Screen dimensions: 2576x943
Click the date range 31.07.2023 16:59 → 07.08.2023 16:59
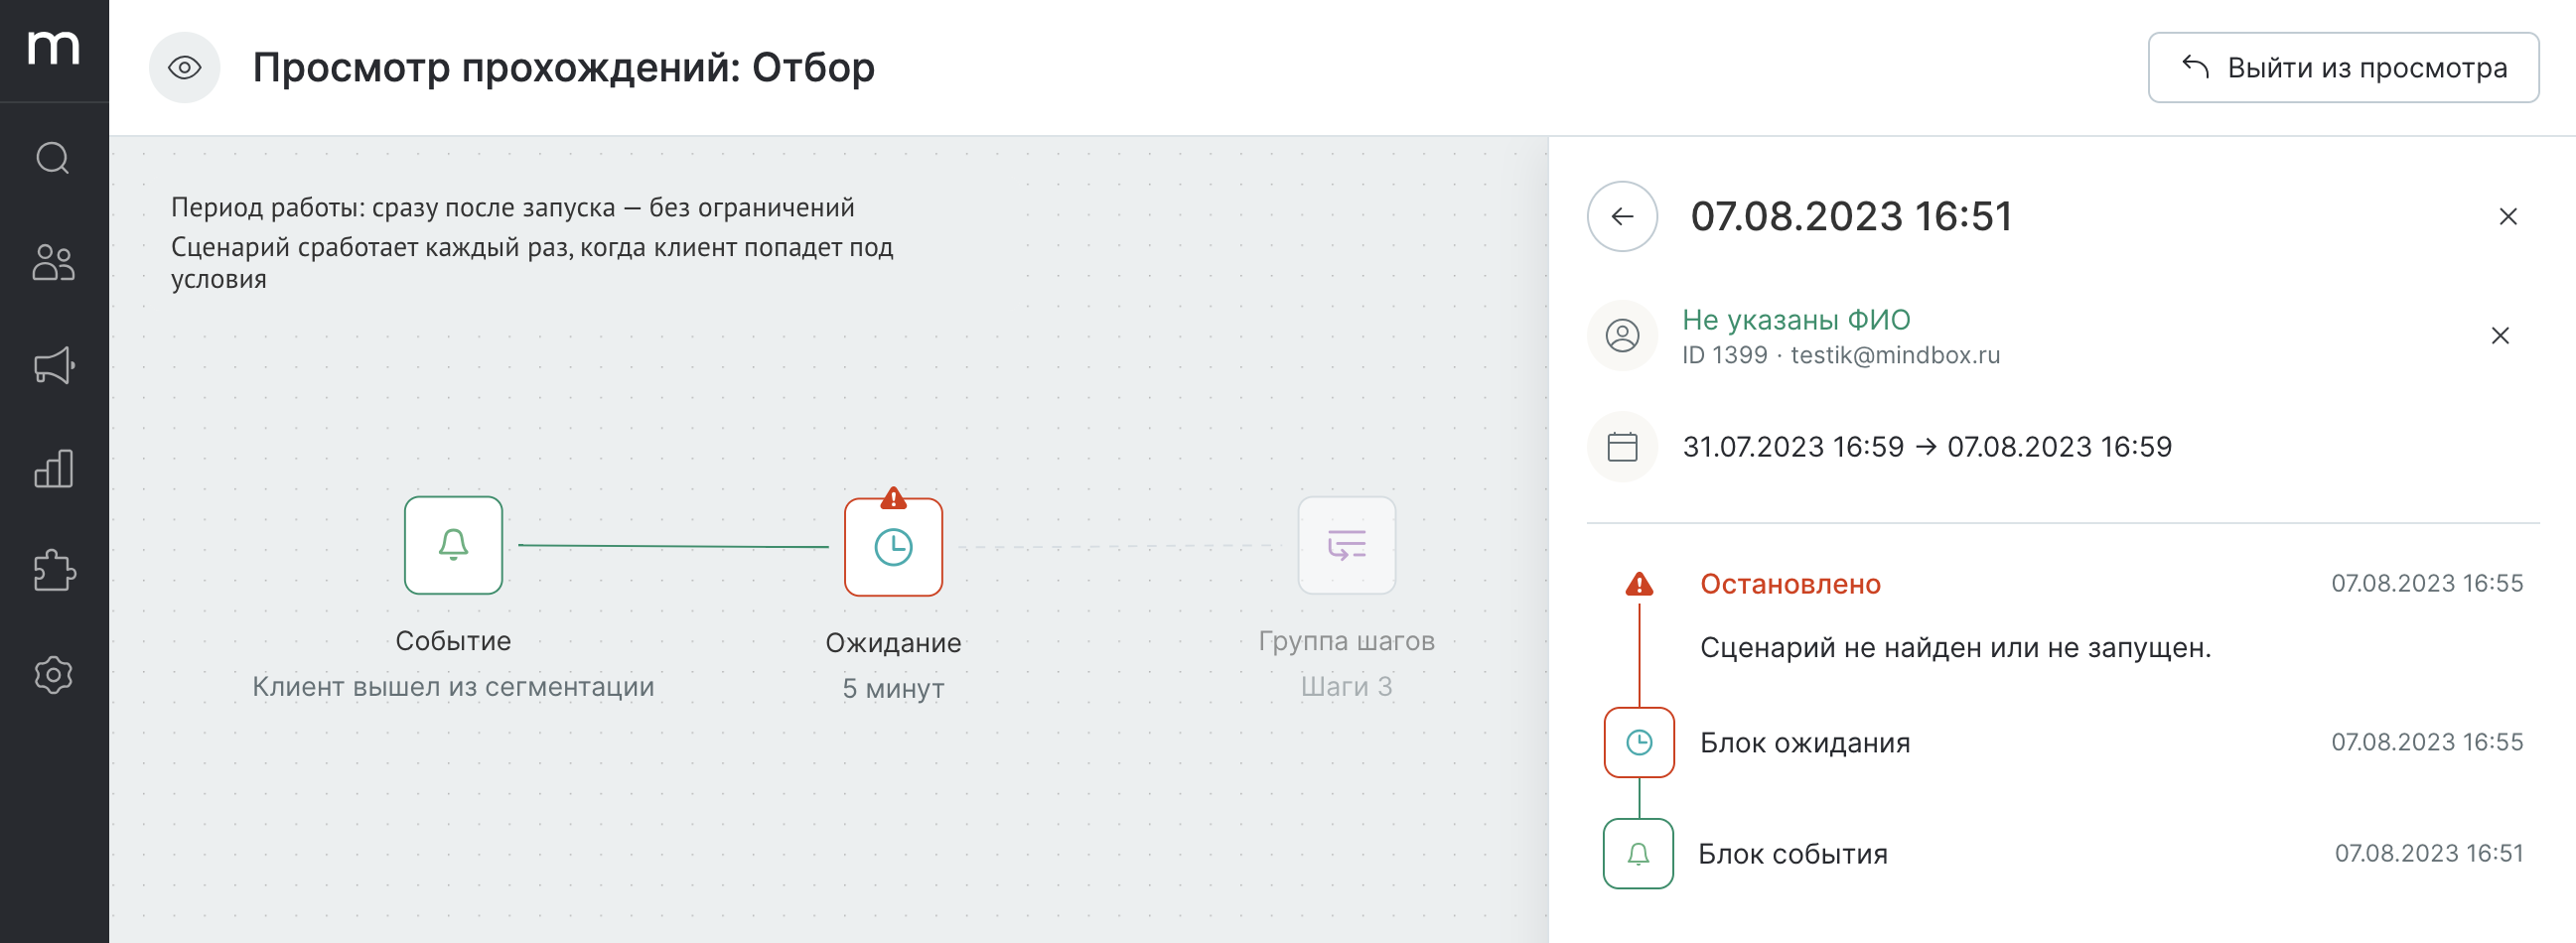[1927, 446]
